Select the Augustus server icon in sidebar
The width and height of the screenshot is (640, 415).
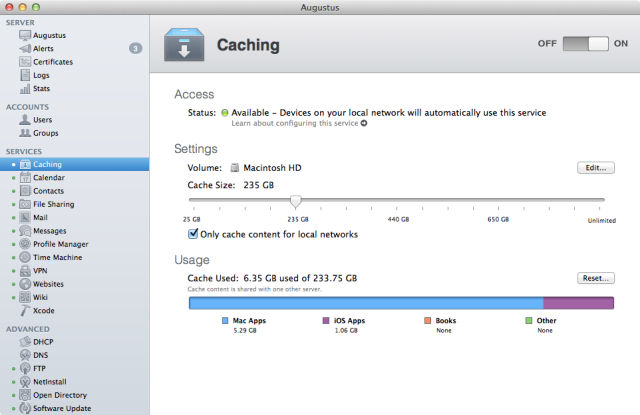tap(25, 35)
